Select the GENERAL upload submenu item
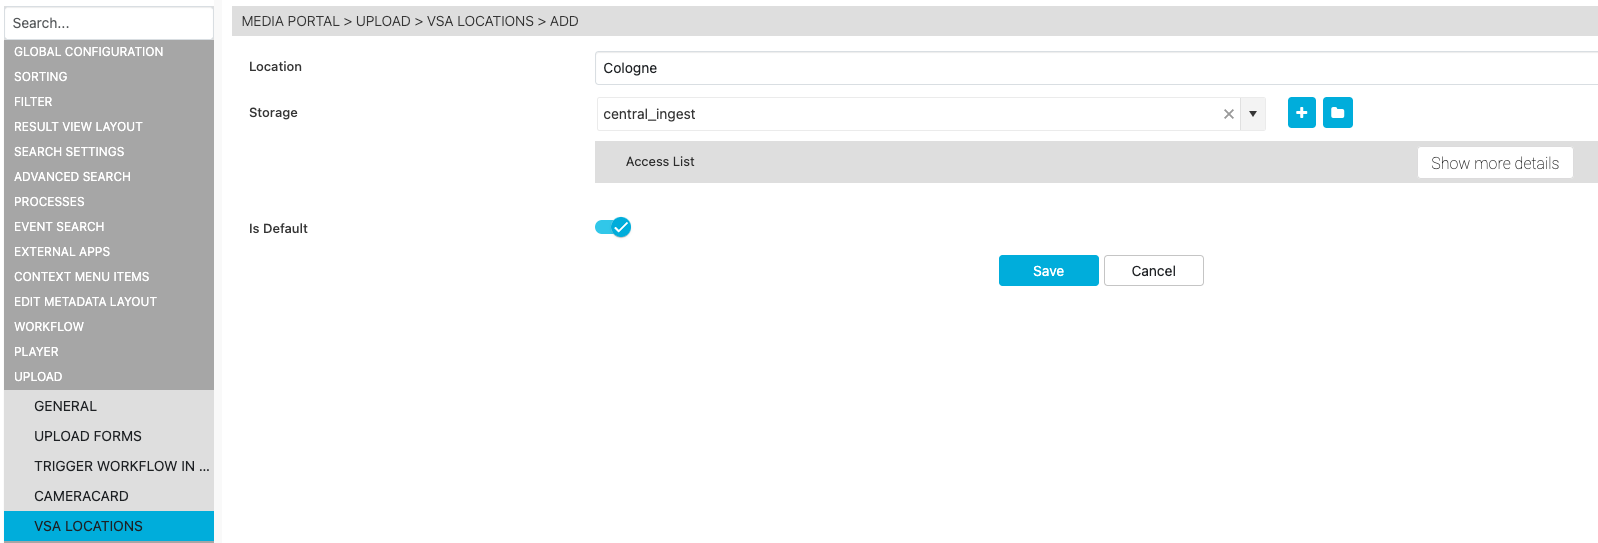 [65, 406]
